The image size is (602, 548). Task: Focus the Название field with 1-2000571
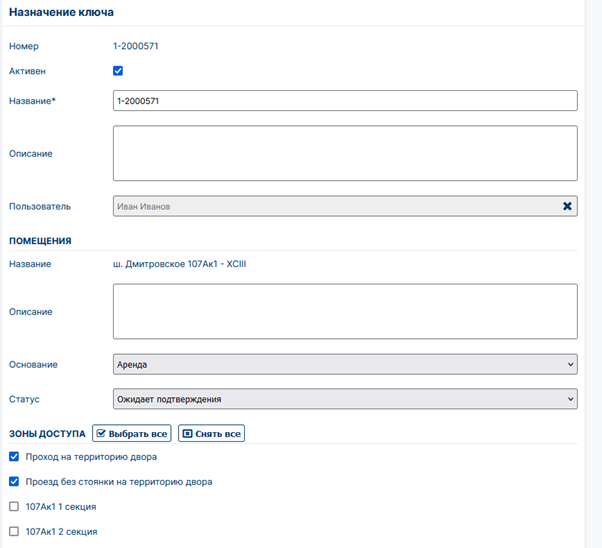point(345,101)
